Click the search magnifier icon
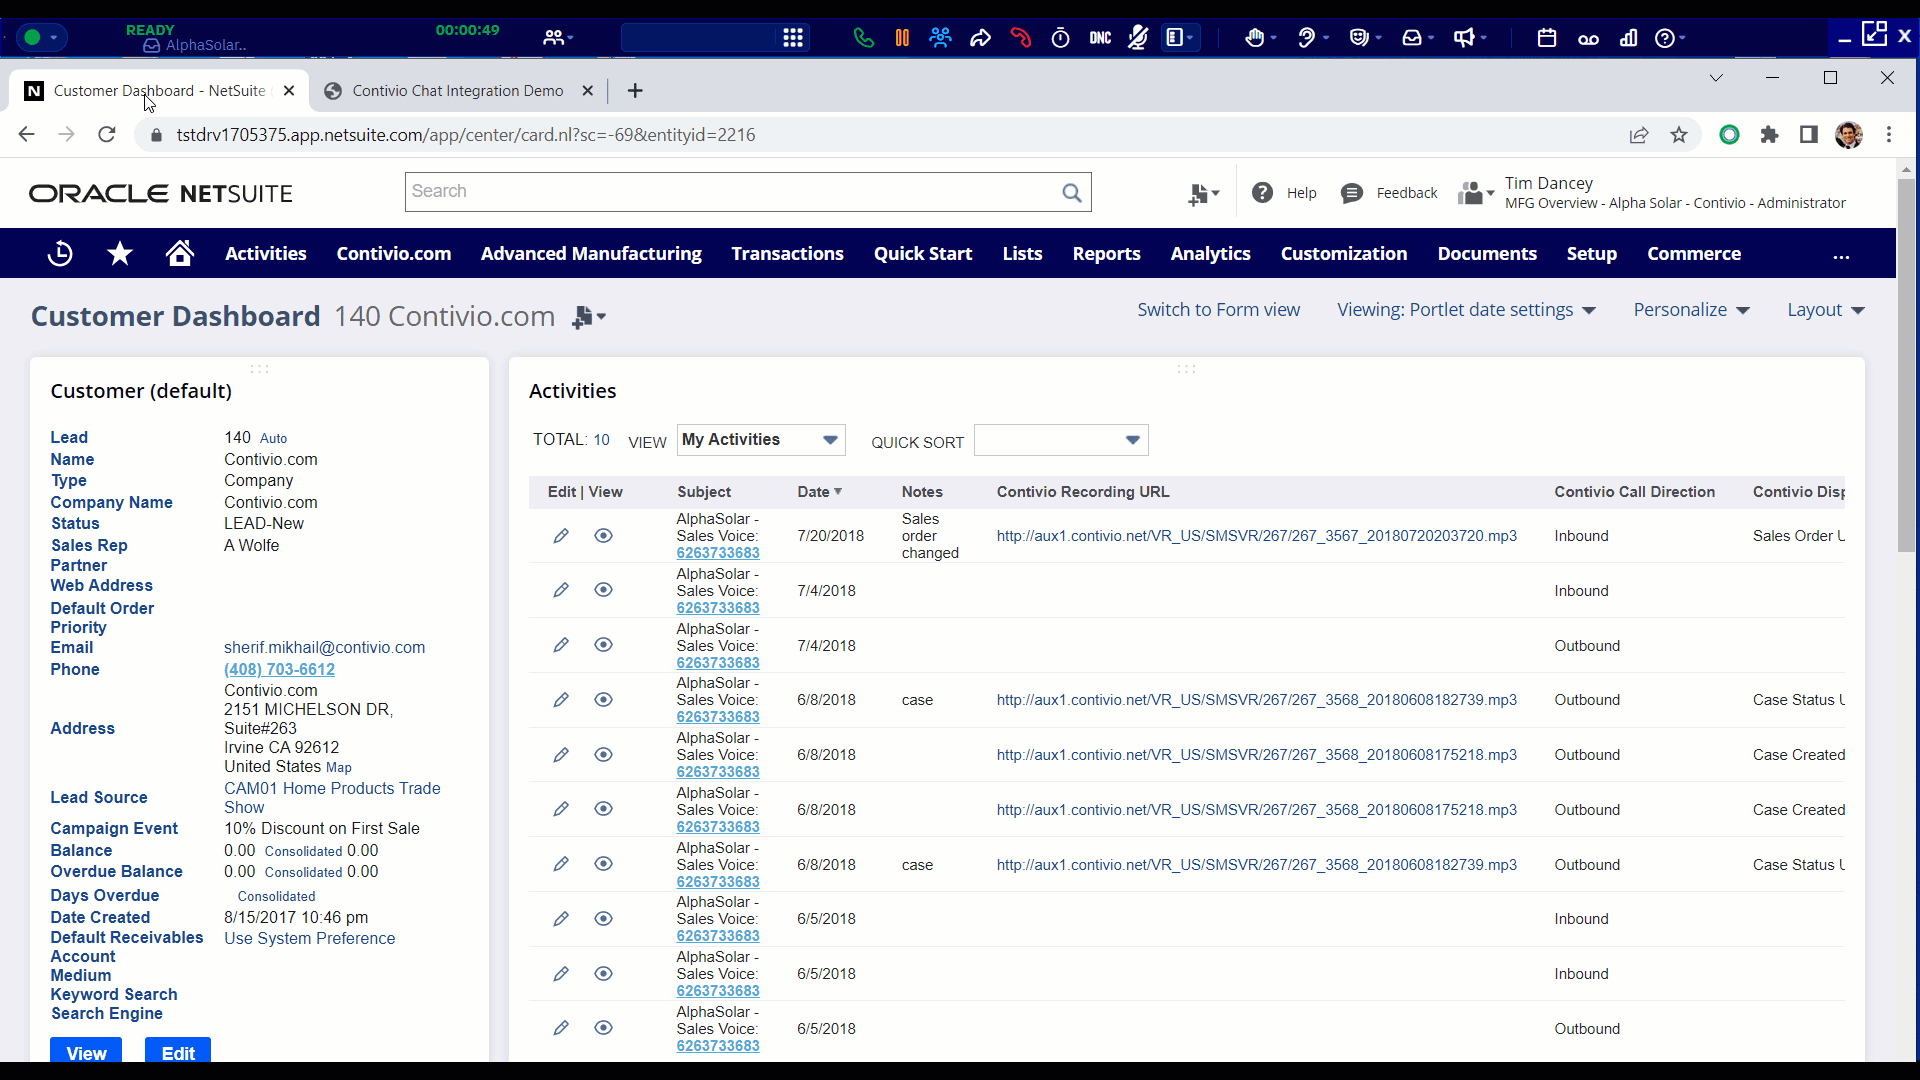Viewport: 1920px width, 1080px height. click(1071, 193)
